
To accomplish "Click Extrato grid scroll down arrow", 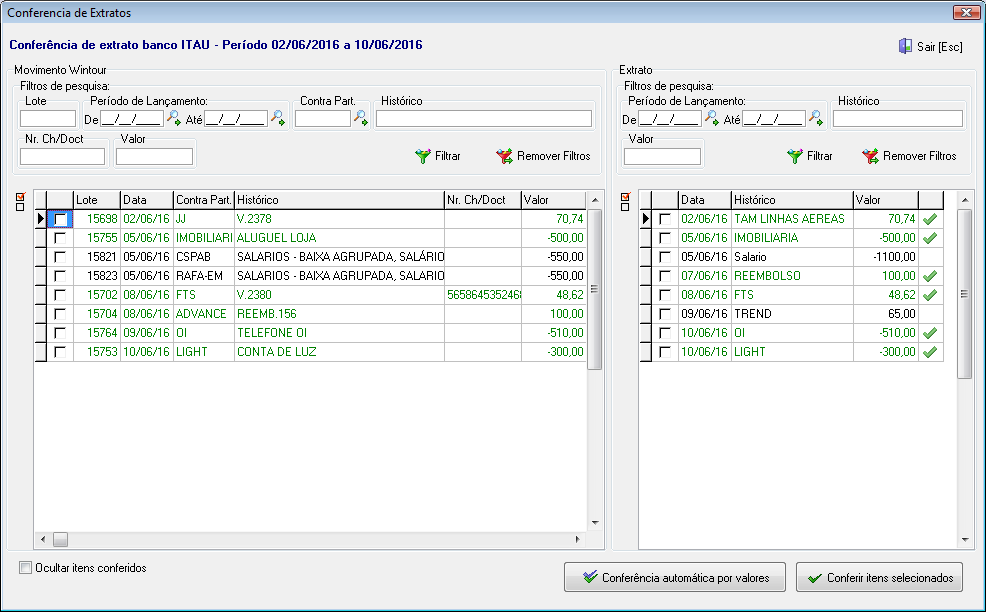I will tap(965, 540).
